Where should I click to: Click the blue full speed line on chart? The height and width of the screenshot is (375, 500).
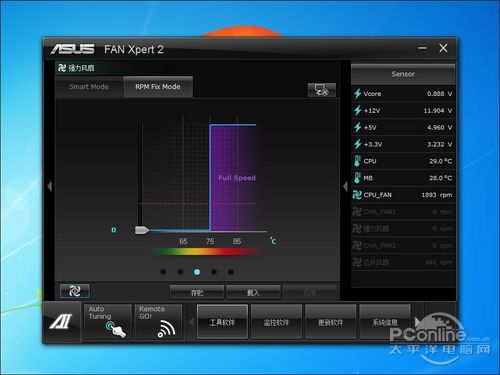[x=233, y=125]
